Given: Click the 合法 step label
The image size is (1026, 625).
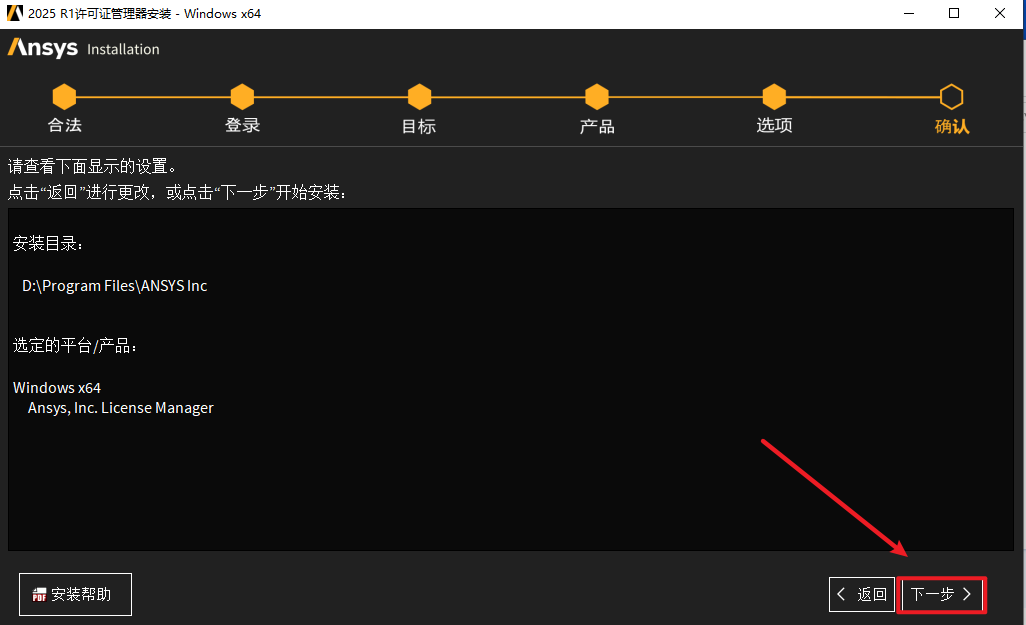Looking at the screenshot, I should coord(65,125).
